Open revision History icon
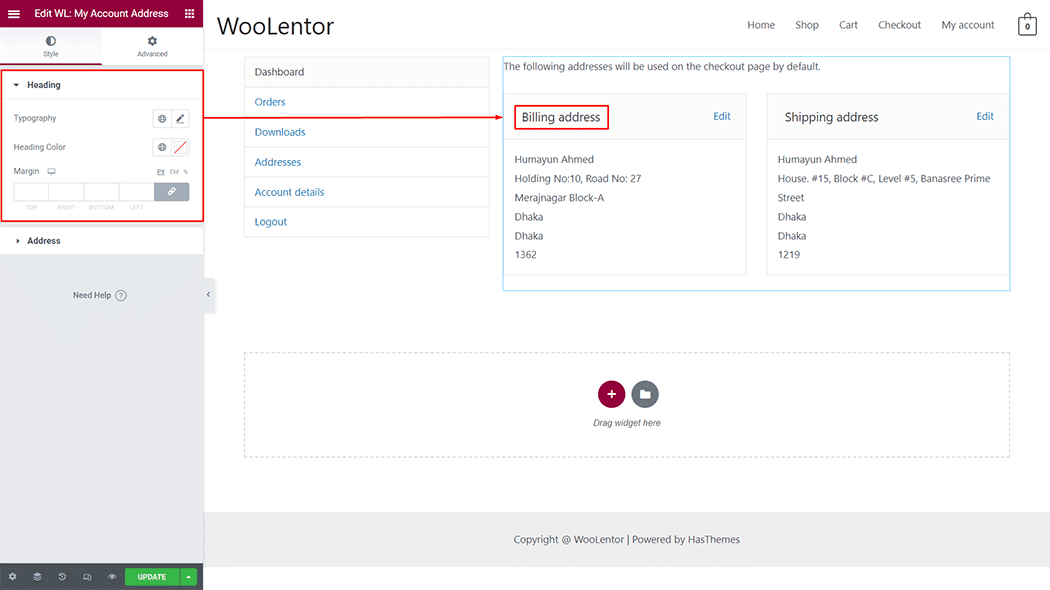 tap(62, 577)
